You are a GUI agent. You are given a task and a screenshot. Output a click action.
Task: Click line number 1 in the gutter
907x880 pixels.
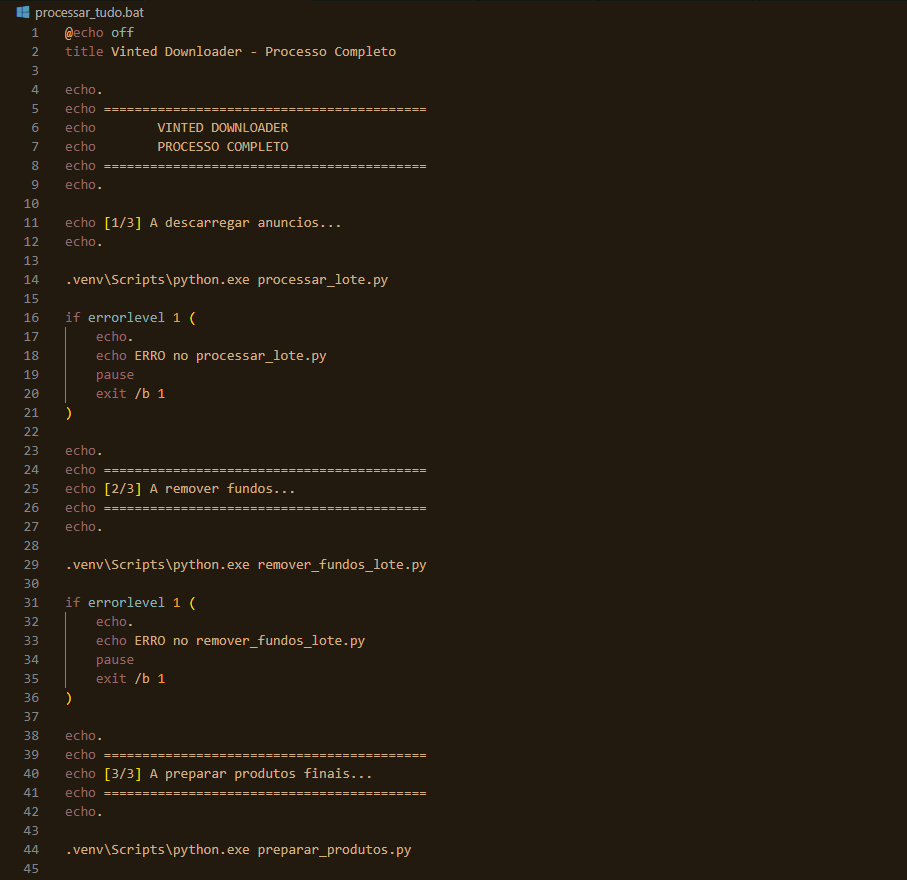click(x=35, y=33)
